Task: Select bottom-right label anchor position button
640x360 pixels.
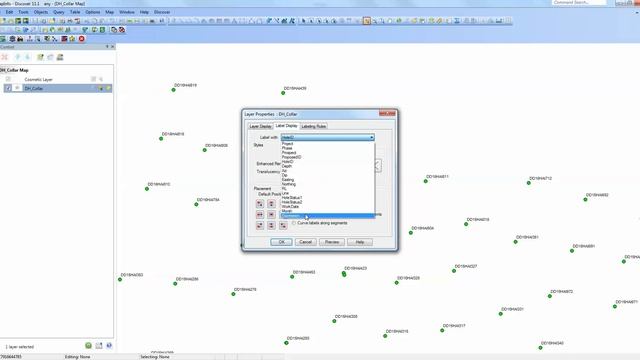Action: tap(283, 226)
